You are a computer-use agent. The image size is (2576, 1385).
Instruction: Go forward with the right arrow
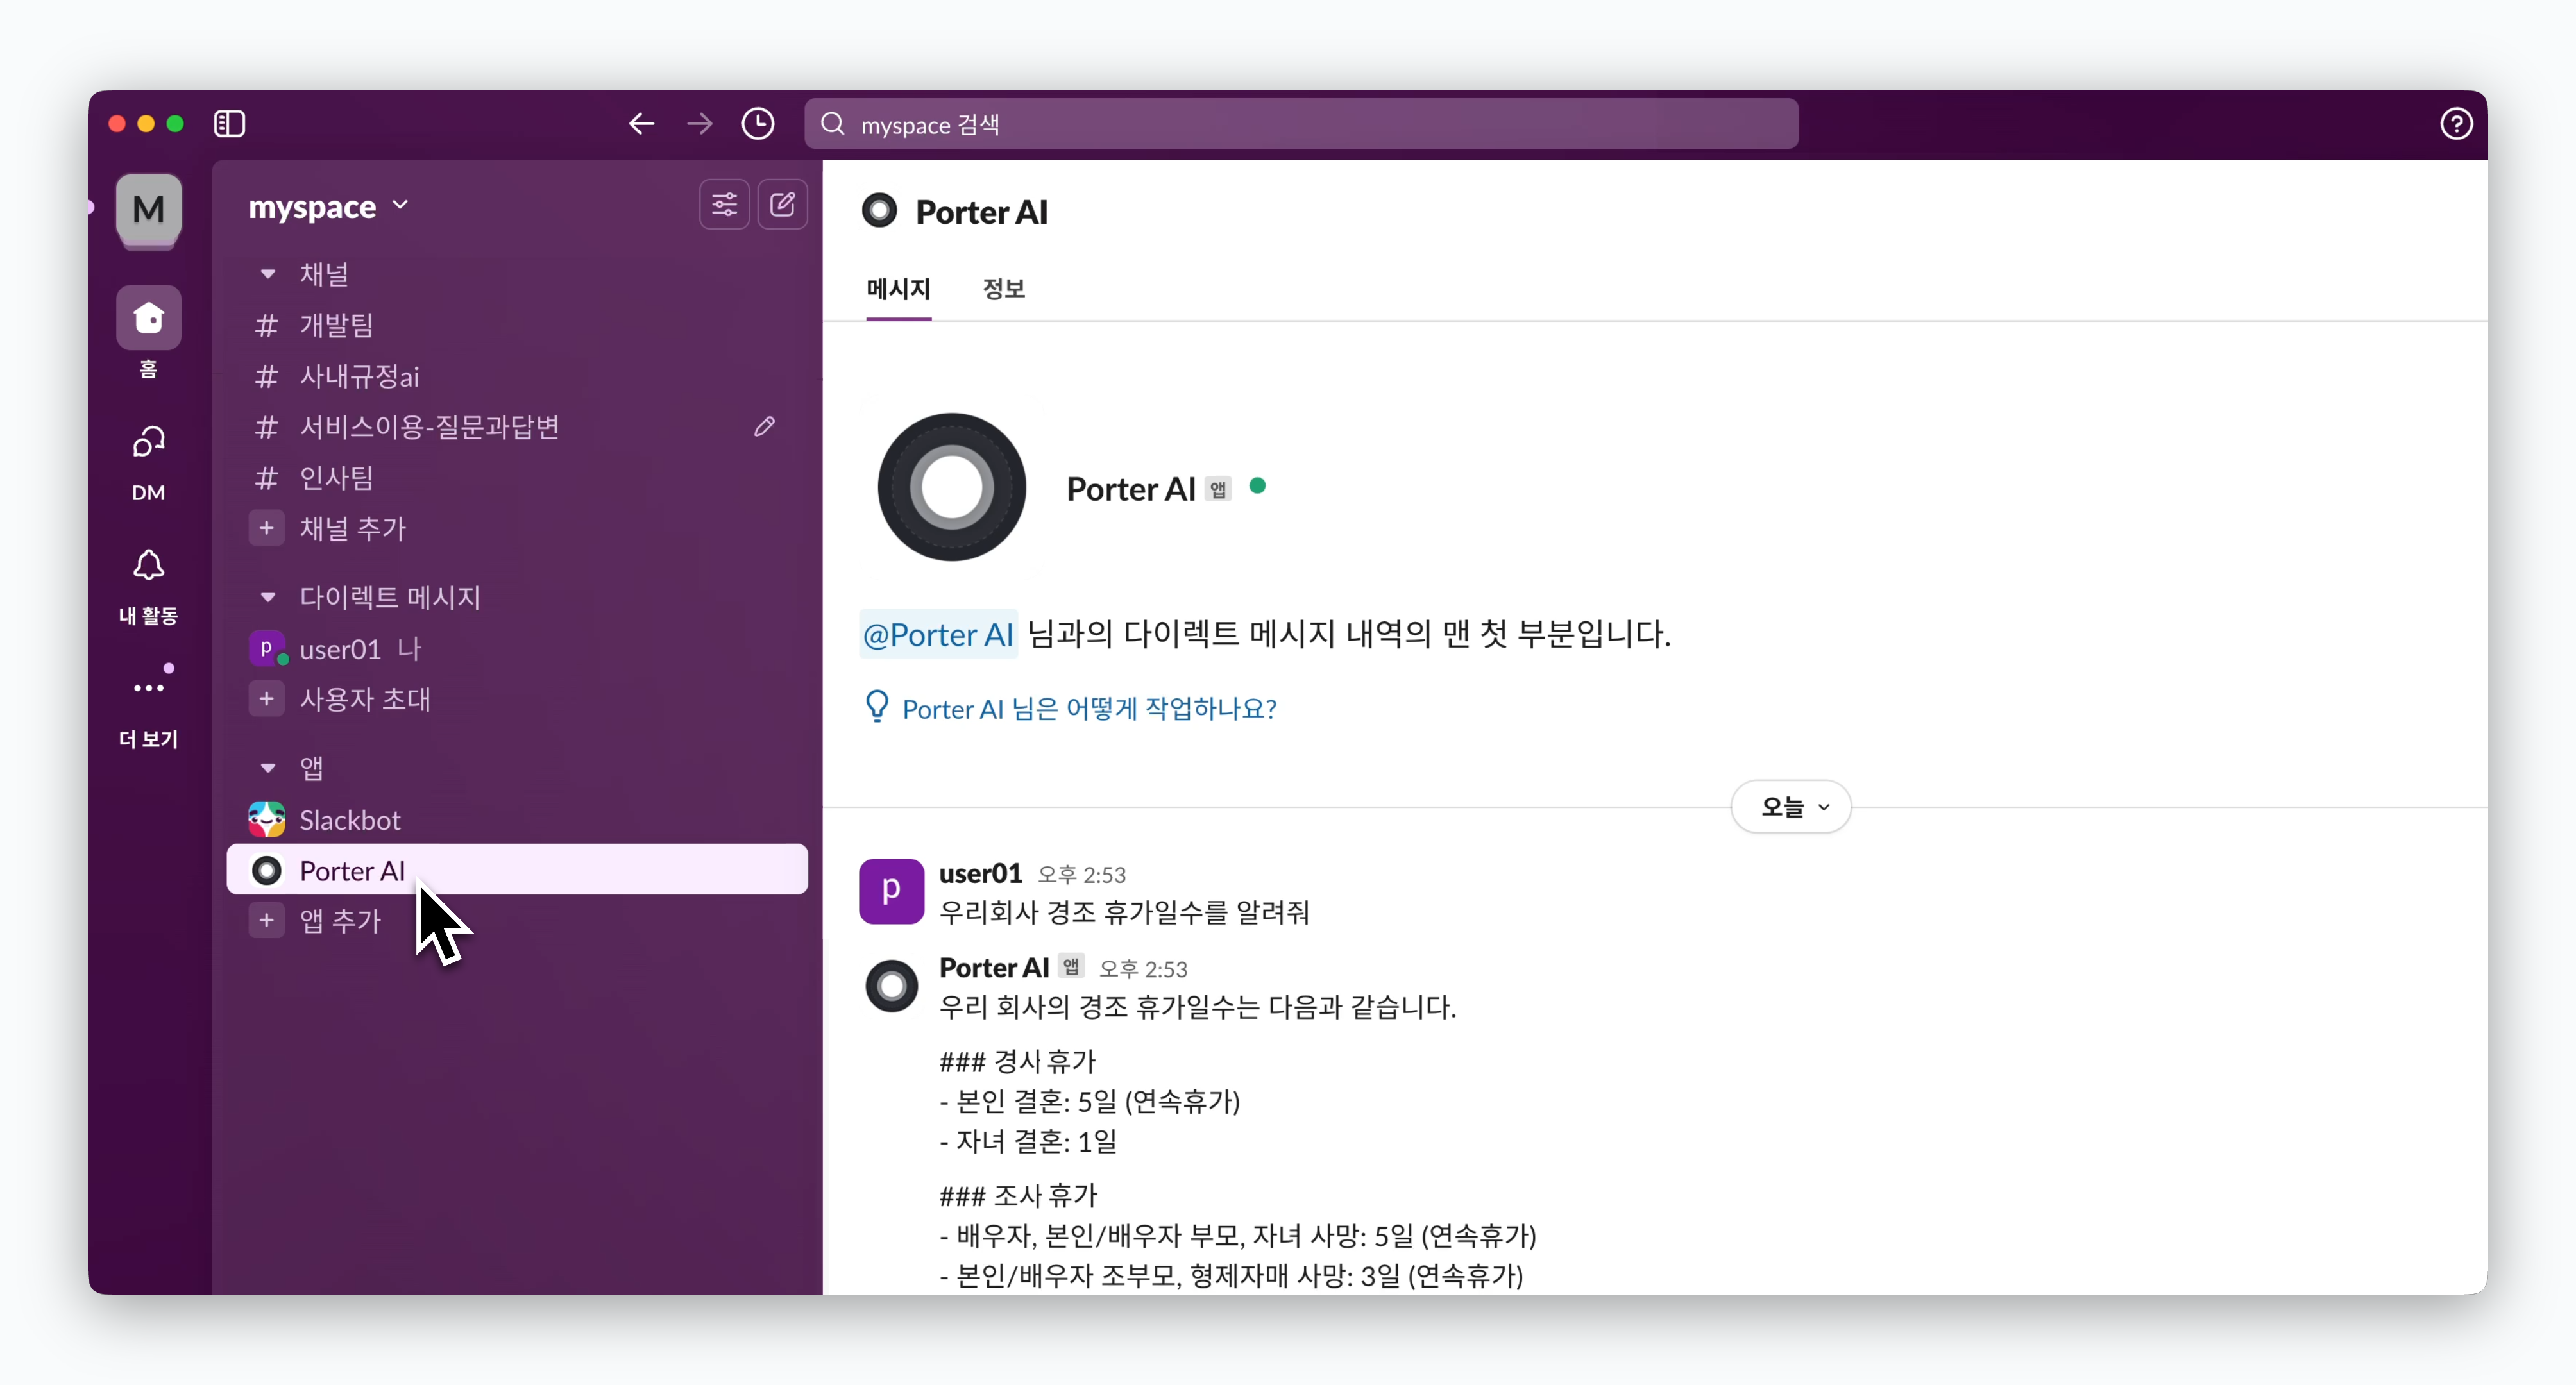tap(700, 124)
